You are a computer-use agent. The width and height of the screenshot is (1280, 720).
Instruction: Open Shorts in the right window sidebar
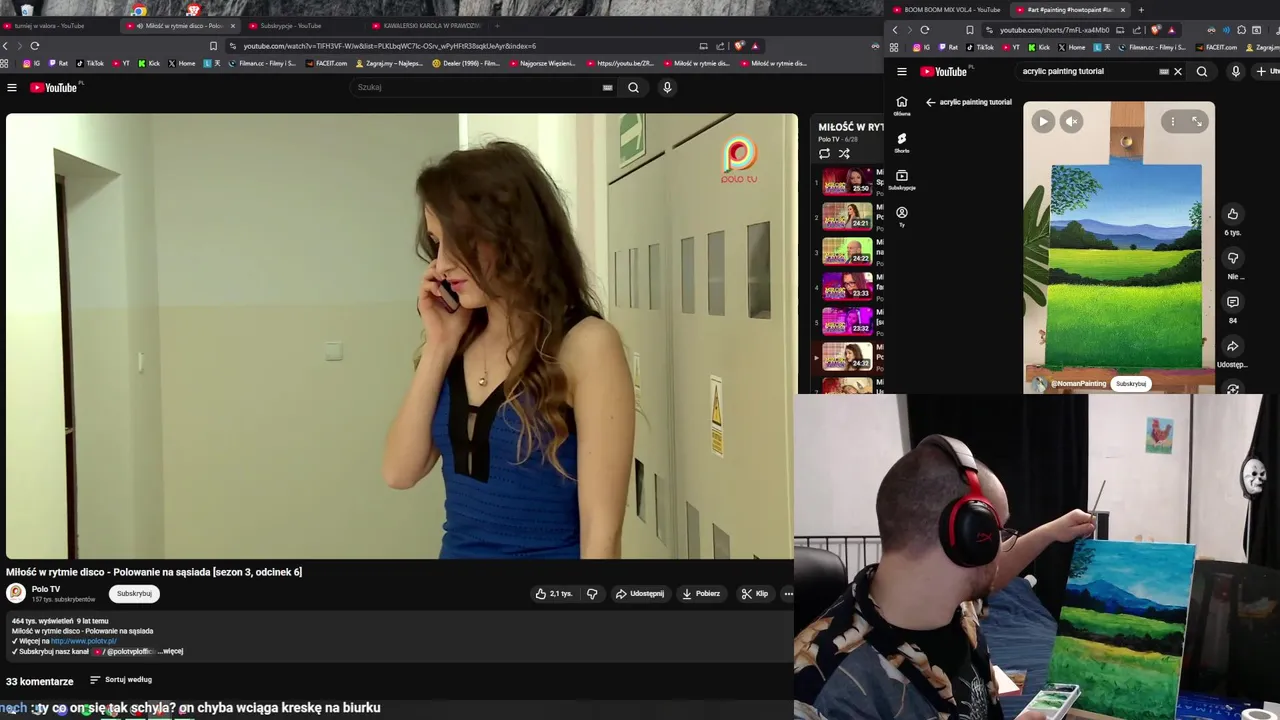click(x=902, y=143)
